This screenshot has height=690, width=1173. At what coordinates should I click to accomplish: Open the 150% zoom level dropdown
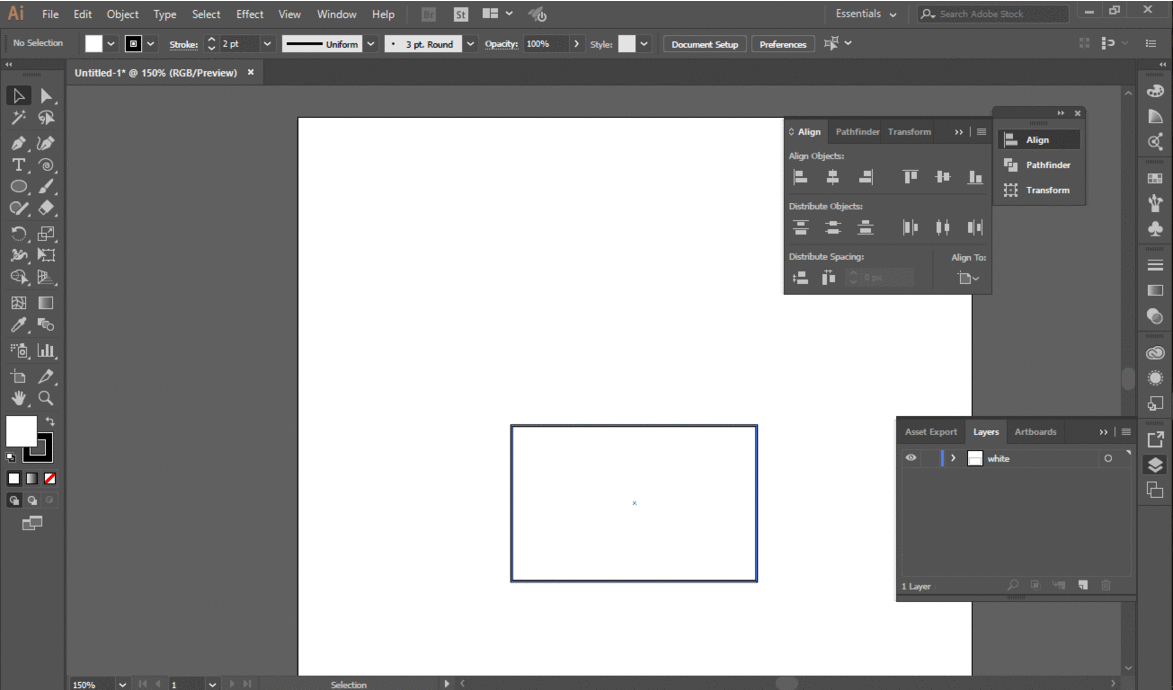(x=122, y=685)
